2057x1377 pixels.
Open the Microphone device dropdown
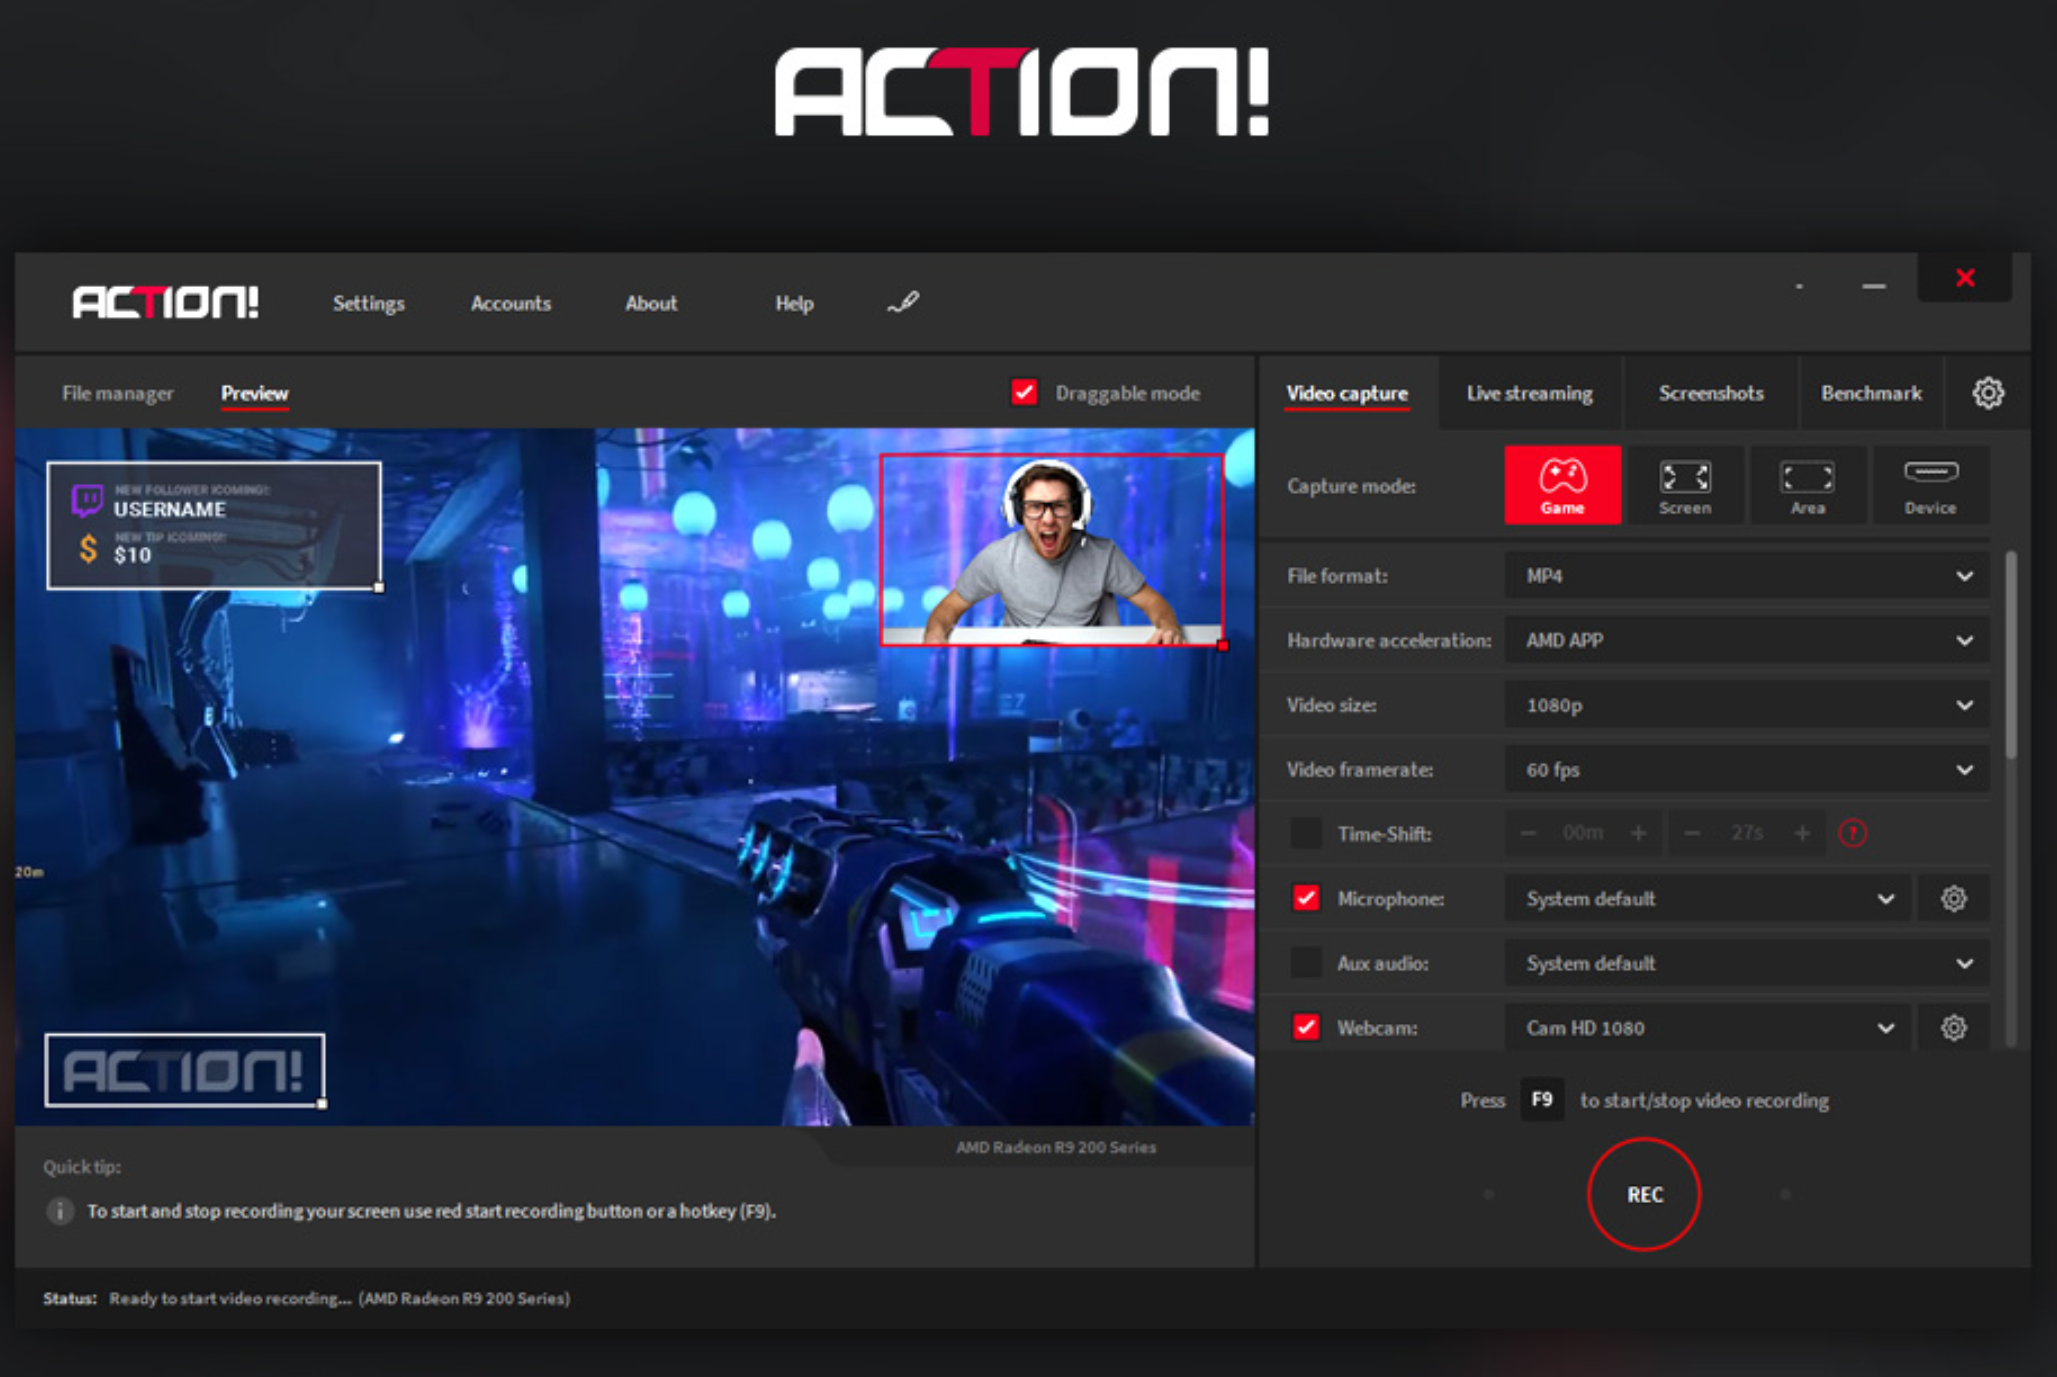[1708, 898]
